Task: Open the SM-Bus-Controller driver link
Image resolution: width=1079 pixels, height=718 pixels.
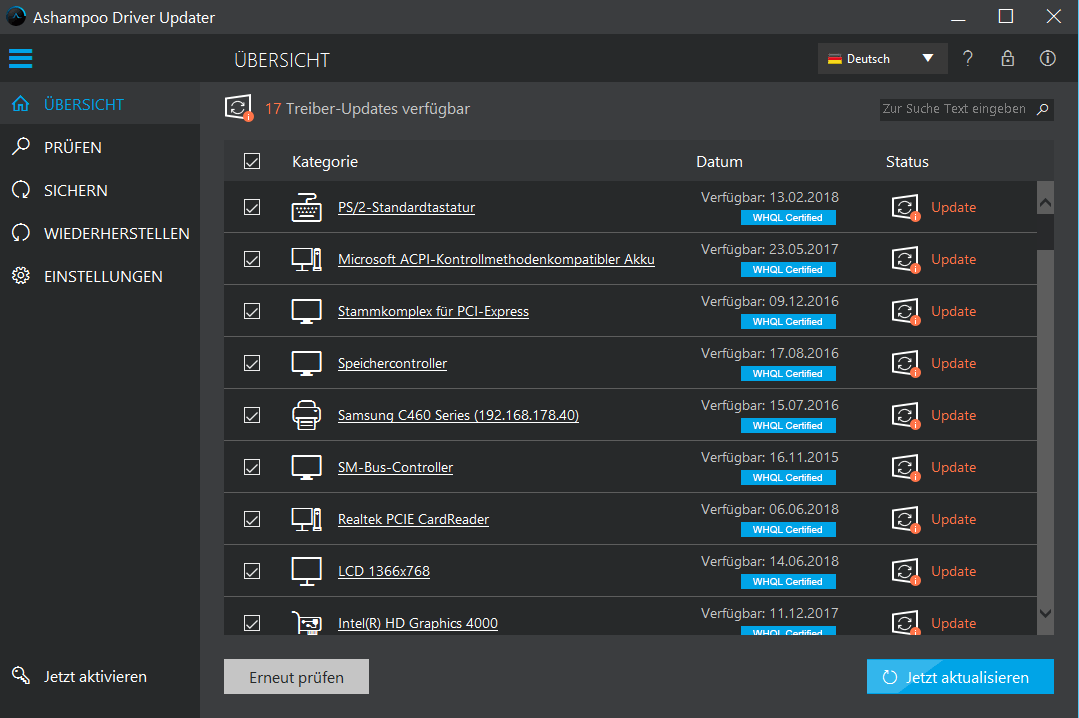Action: (395, 467)
